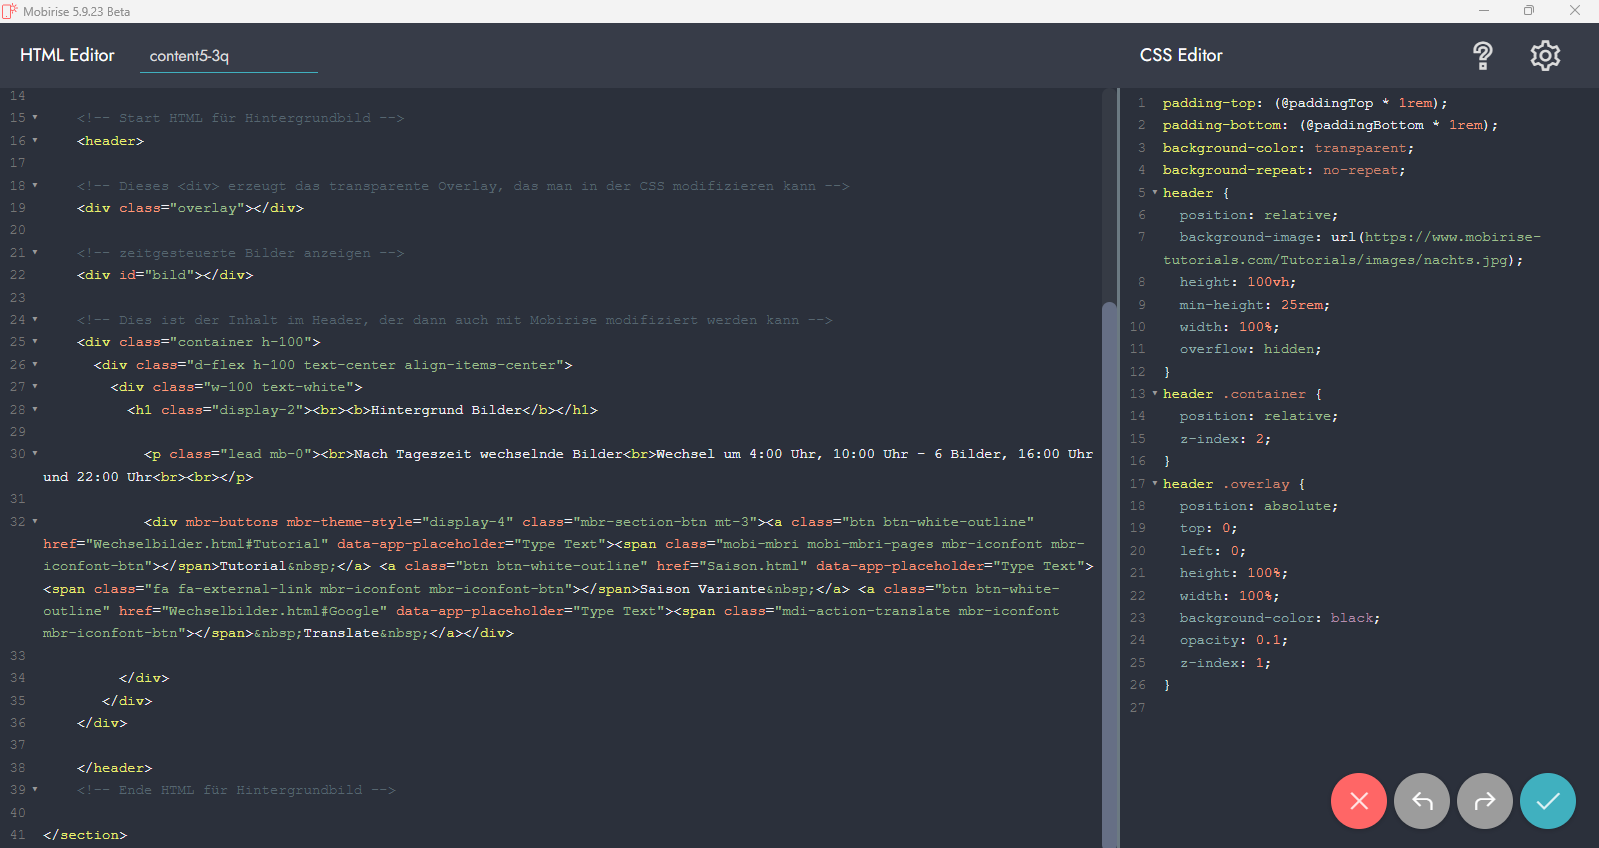Click the CSS Editor heading

coord(1181,55)
